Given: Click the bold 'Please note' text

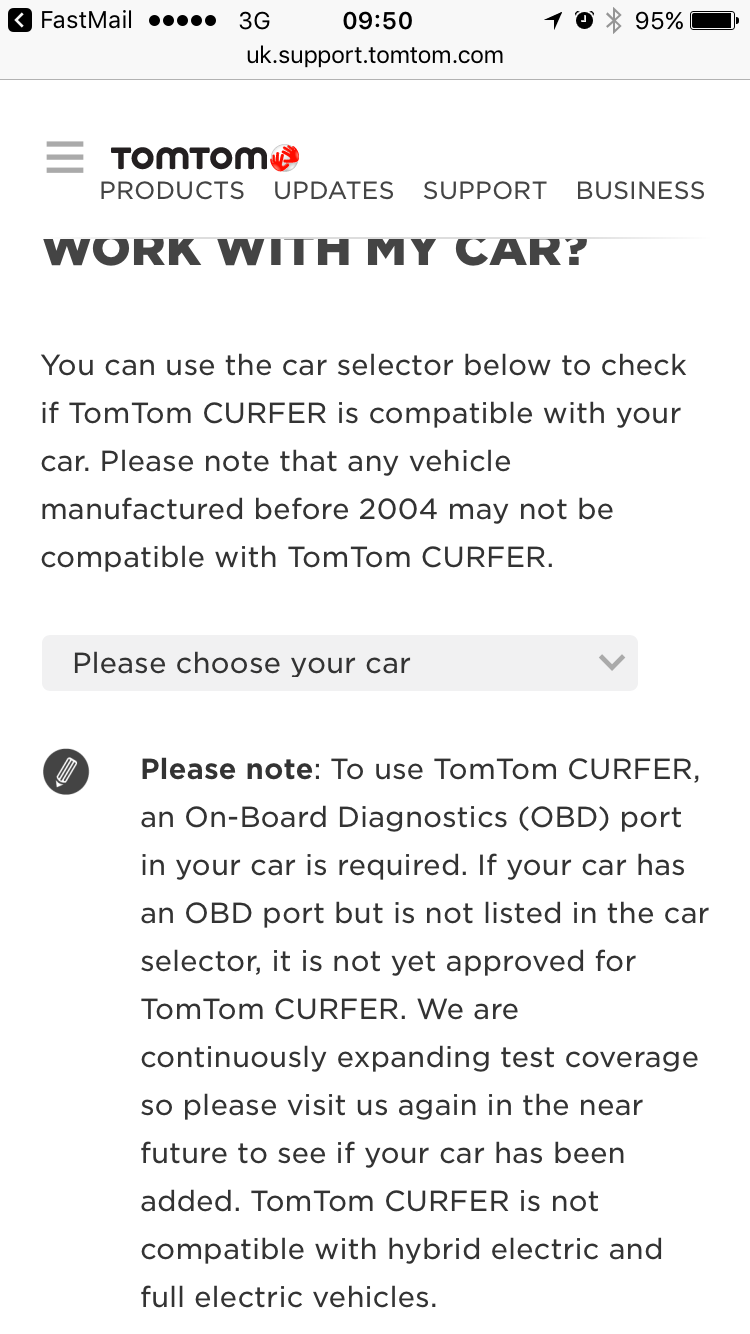Looking at the screenshot, I should coord(227,770).
